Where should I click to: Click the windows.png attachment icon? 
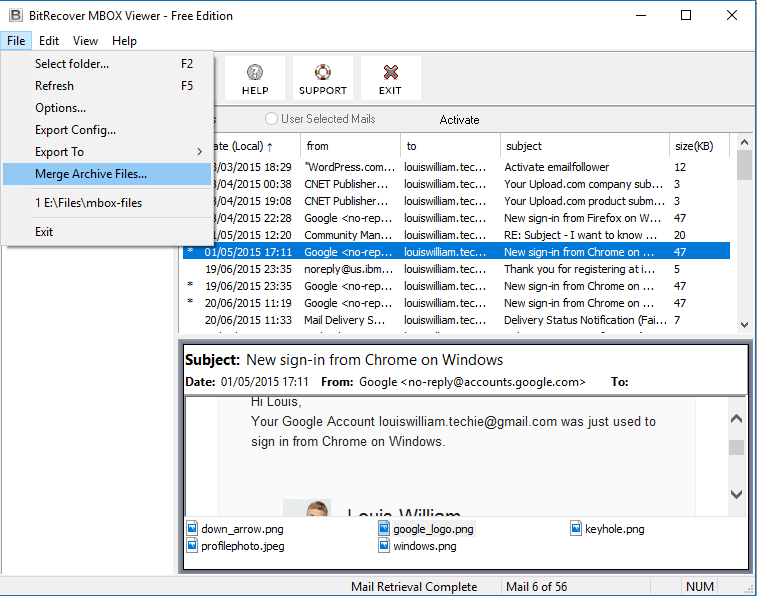(x=384, y=546)
